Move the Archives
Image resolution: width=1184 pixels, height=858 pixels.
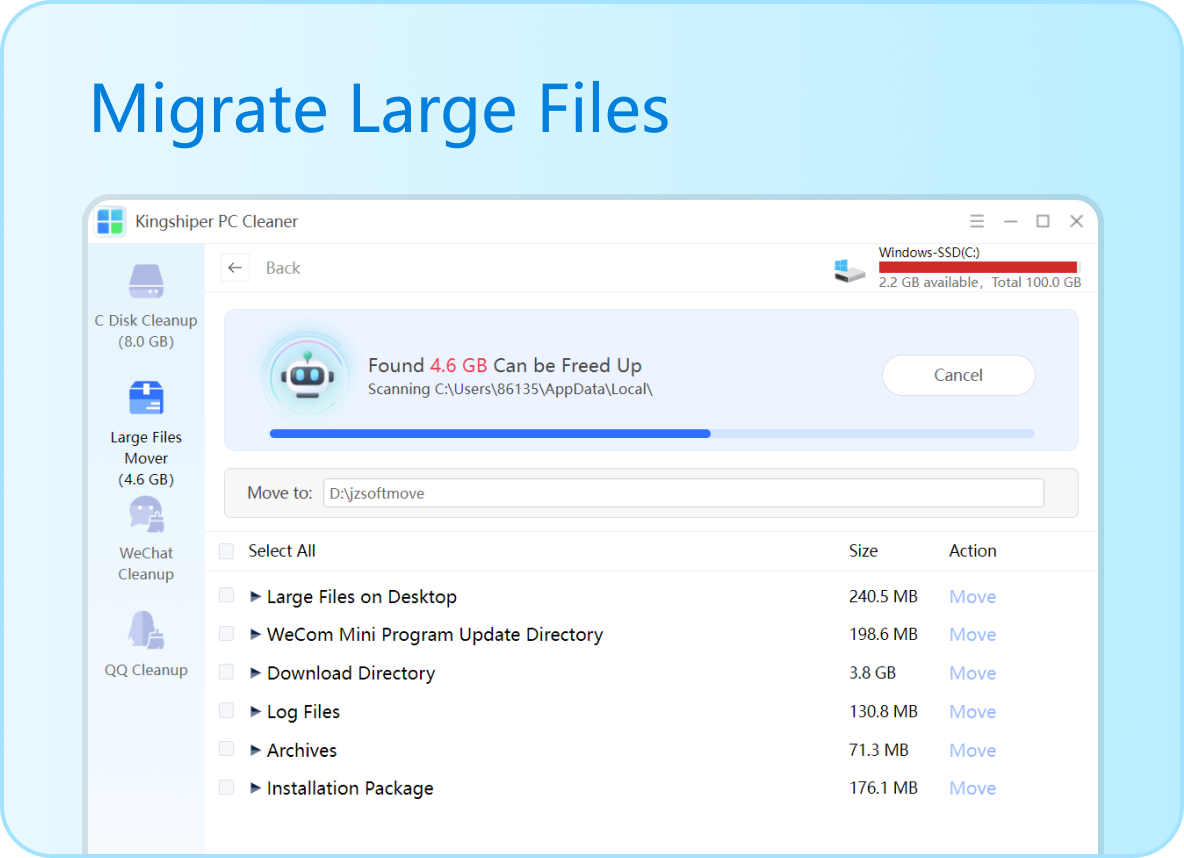pos(973,750)
